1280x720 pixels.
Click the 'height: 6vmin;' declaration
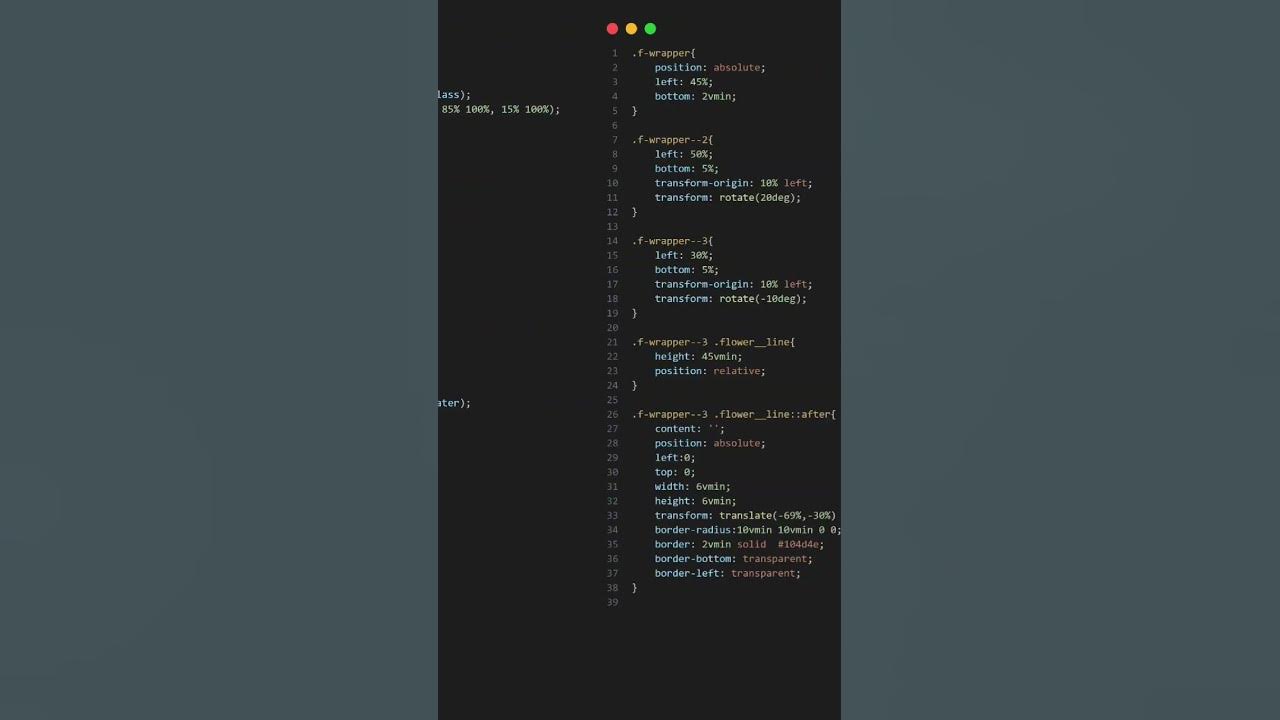(x=695, y=501)
